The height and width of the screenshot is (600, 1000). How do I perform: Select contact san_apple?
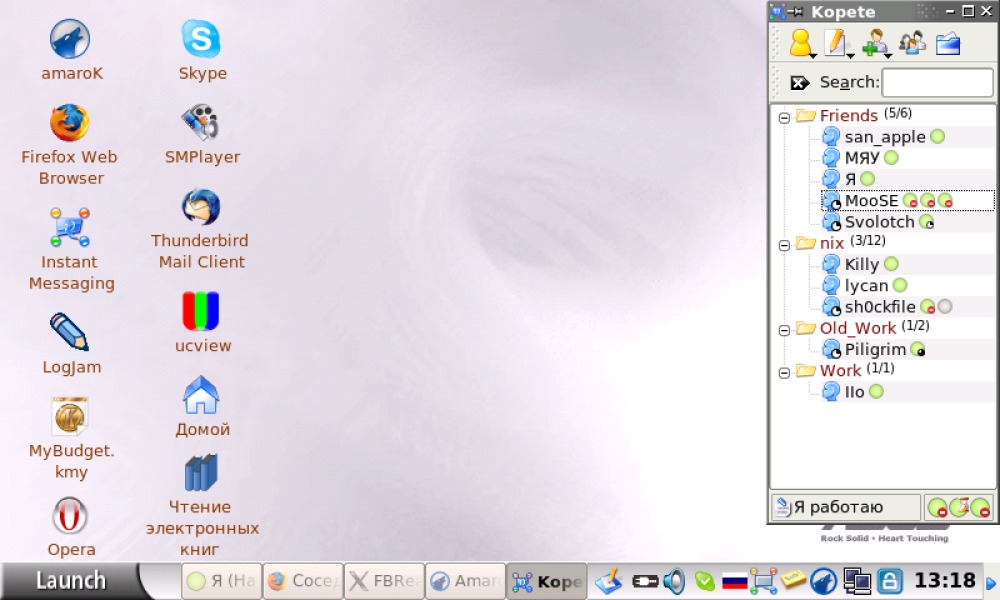[884, 136]
